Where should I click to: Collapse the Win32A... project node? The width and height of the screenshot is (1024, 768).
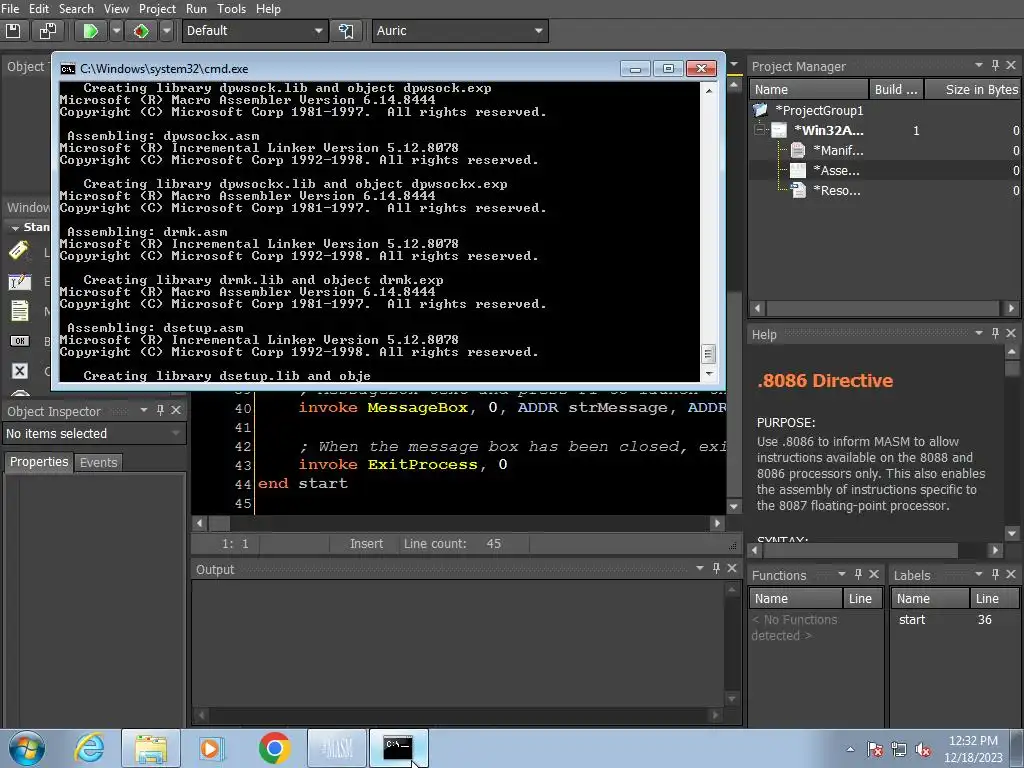pos(759,130)
